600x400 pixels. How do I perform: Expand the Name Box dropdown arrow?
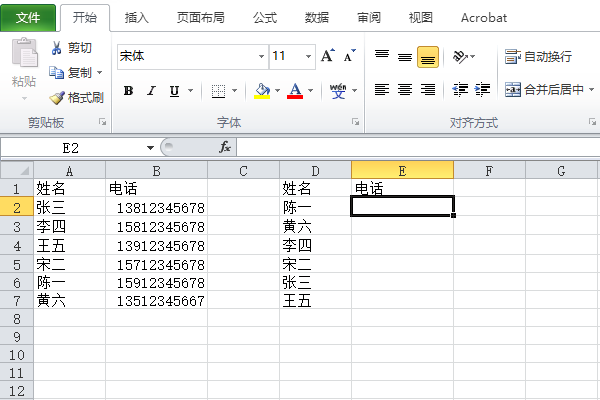[150, 148]
